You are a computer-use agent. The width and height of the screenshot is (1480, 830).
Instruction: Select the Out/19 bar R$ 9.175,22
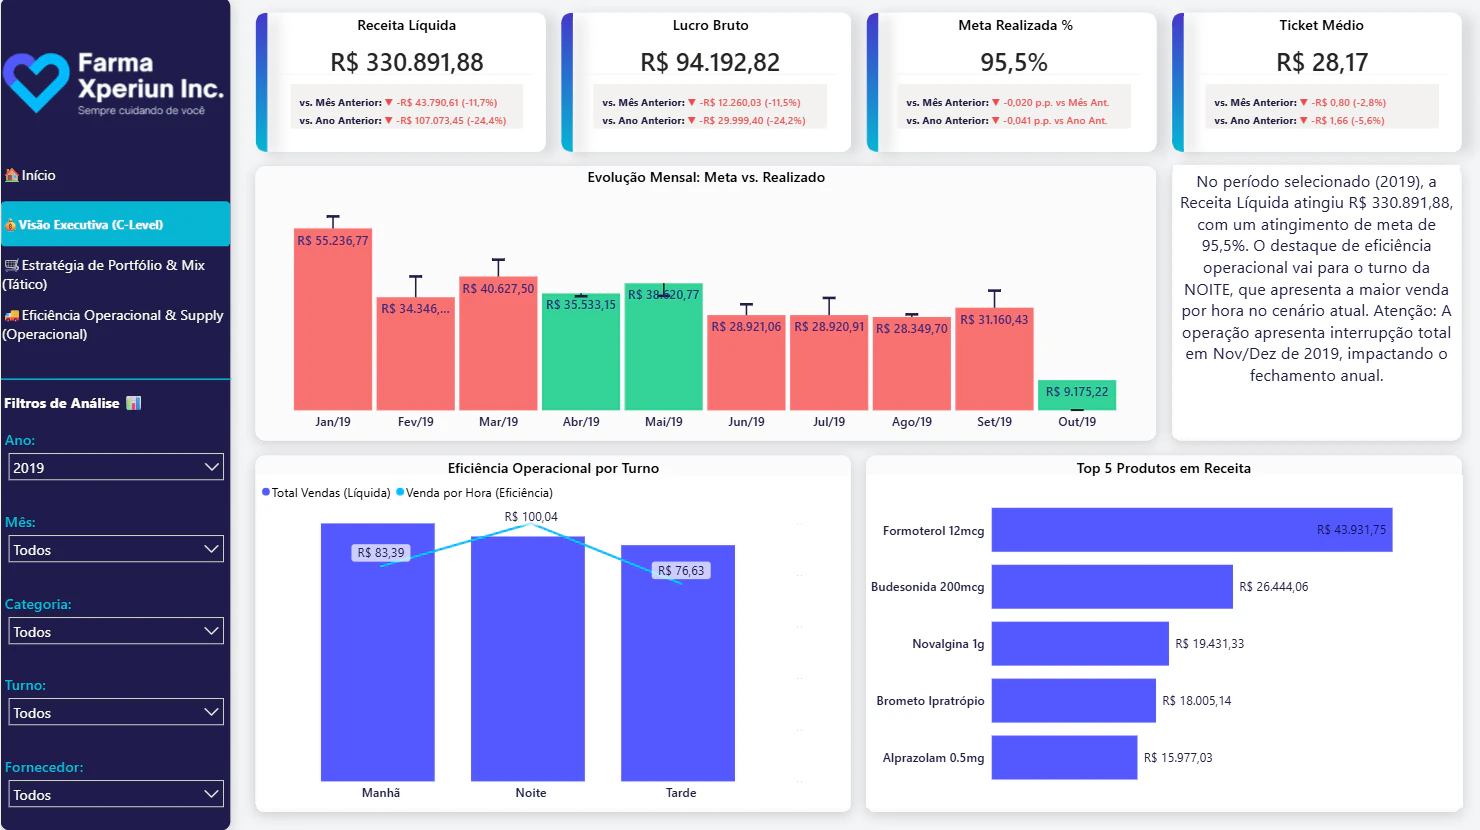tap(1077, 395)
